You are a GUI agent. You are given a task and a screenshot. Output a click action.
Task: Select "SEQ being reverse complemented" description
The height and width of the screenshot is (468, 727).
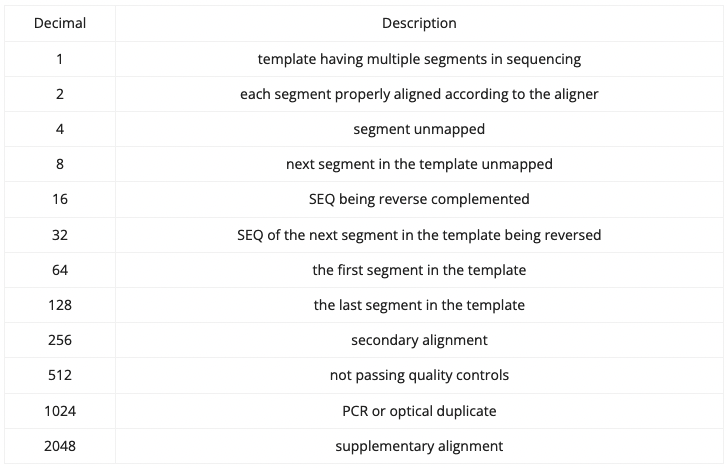pyautogui.click(x=419, y=199)
